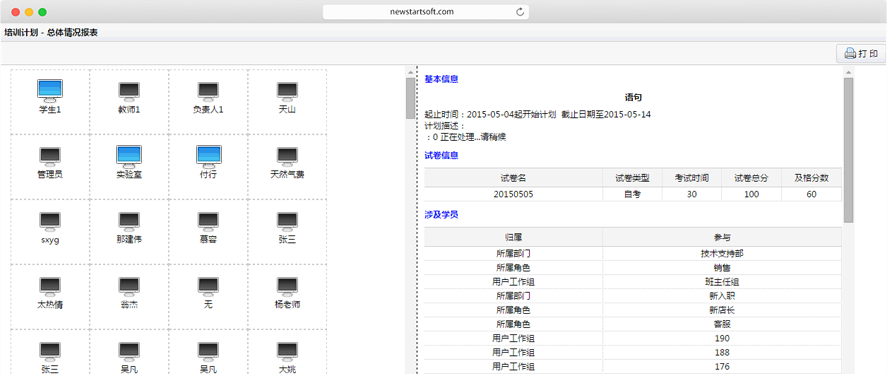Click the plan title 语句
The height and width of the screenshot is (374, 887).
[x=633, y=97]
